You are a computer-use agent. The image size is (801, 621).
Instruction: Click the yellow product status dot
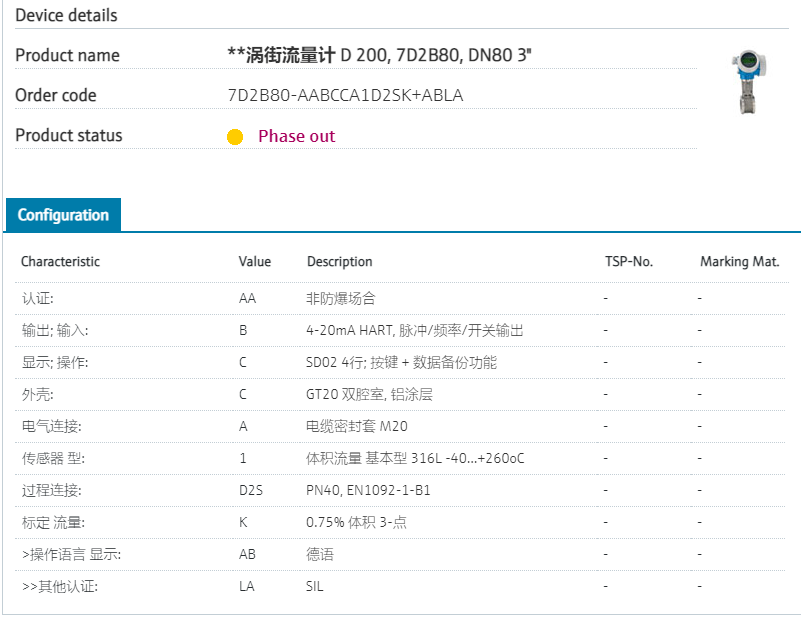235,137
